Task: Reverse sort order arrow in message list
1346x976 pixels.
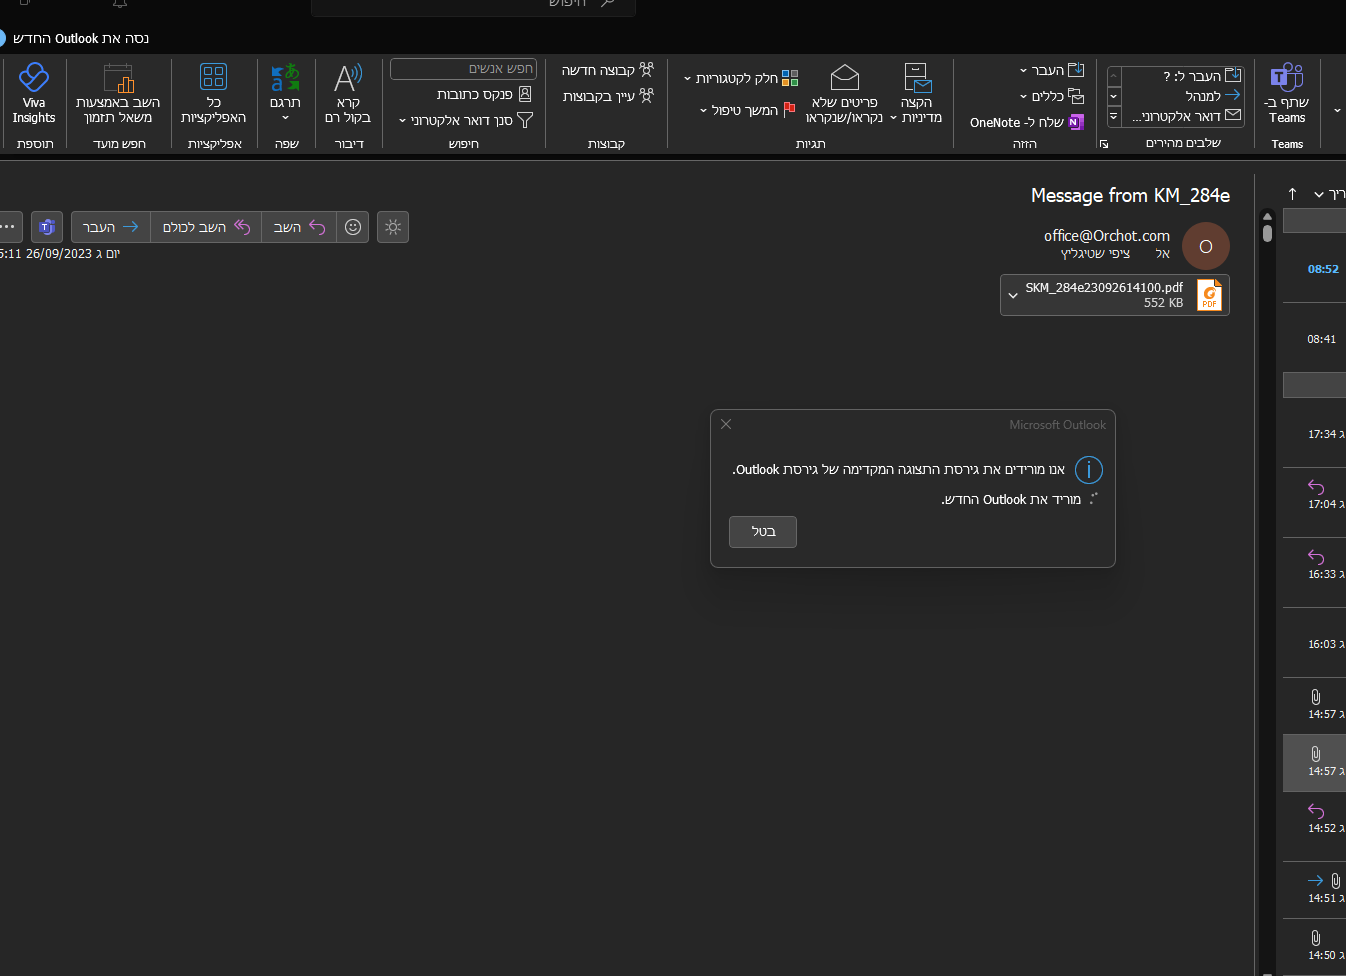Action: click(1292, 194)
